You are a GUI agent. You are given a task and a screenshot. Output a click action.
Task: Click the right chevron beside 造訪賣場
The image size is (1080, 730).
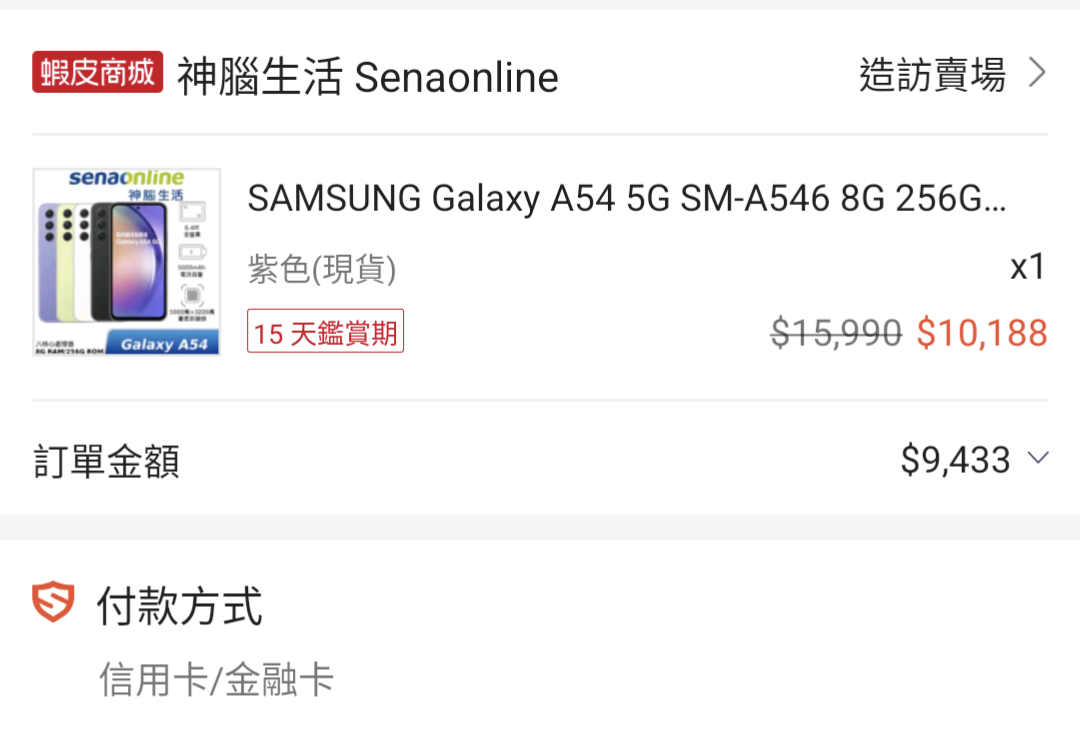[x=1037, y=73]
